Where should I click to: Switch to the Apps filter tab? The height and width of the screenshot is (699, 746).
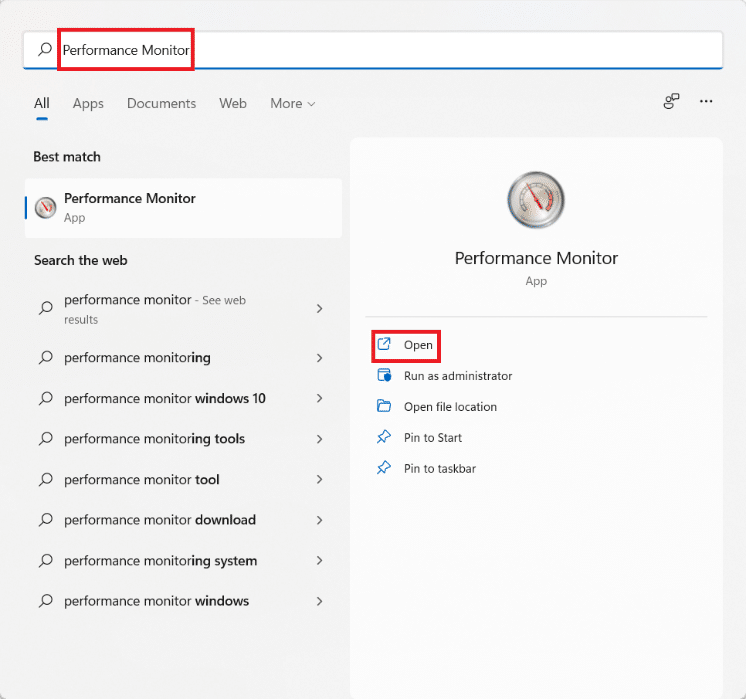click(x=88, y=104)
